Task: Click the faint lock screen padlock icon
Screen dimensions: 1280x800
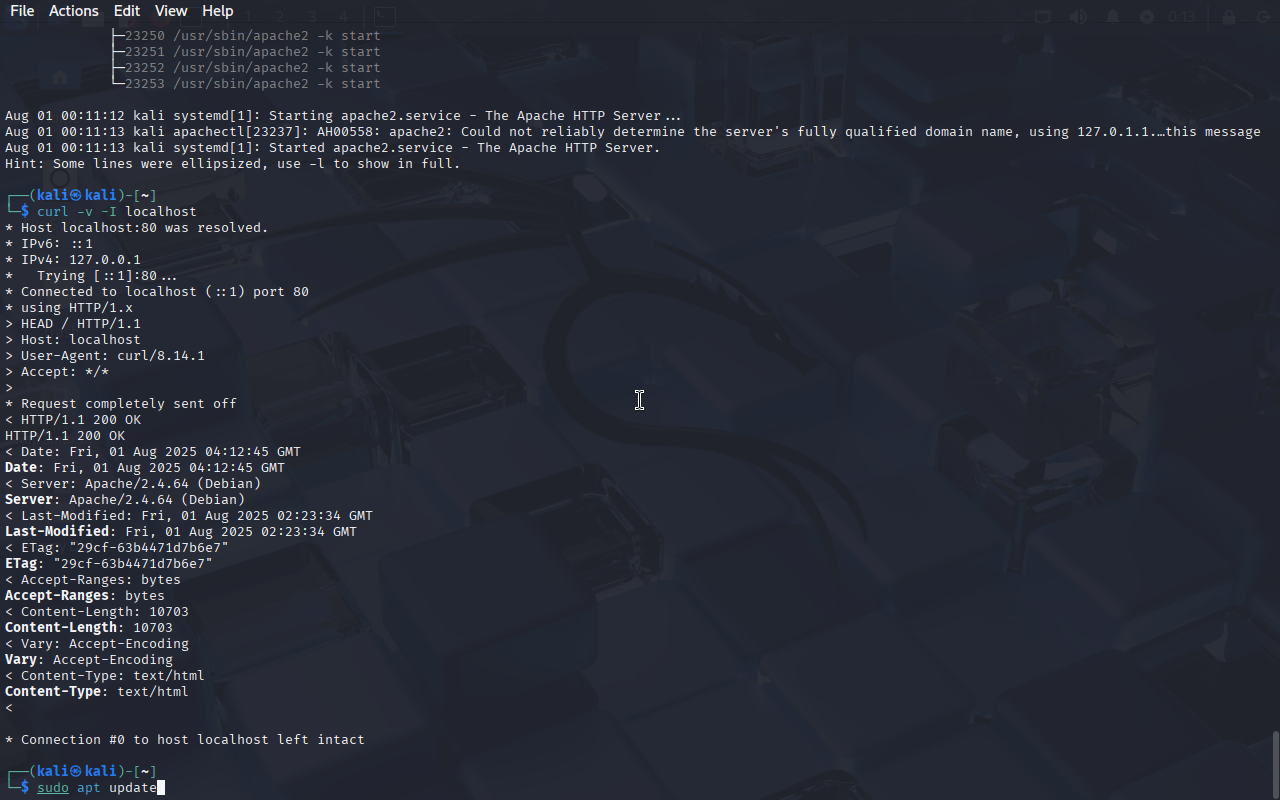Action: coord(1229,16)
